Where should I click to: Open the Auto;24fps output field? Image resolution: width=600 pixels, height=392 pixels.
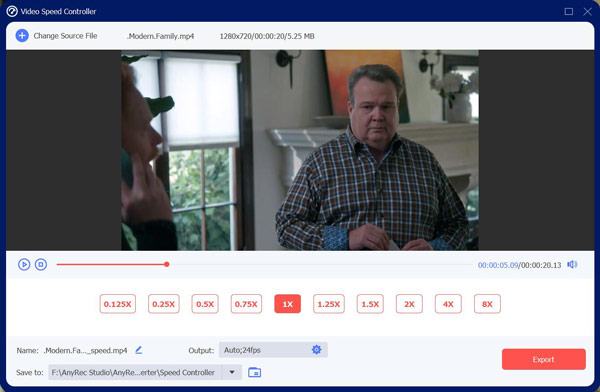tap(273, 350)
